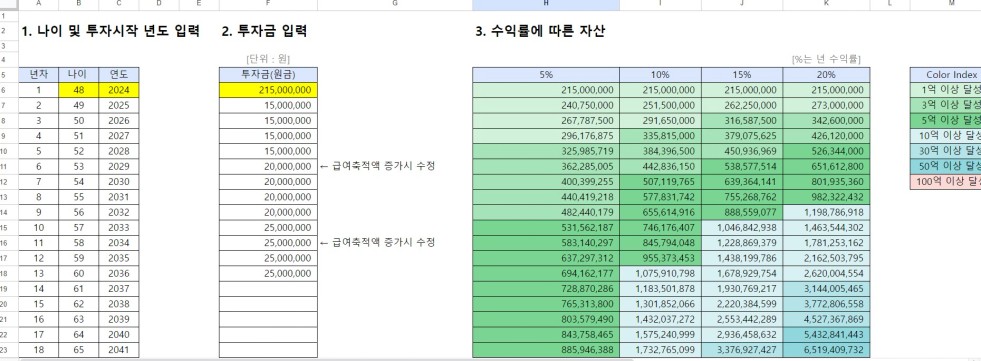This screenshot has height=361, width=981.
Task: Click 급여축적액 증가시 수정 note beside row 11
Action: tap(377, 166)
